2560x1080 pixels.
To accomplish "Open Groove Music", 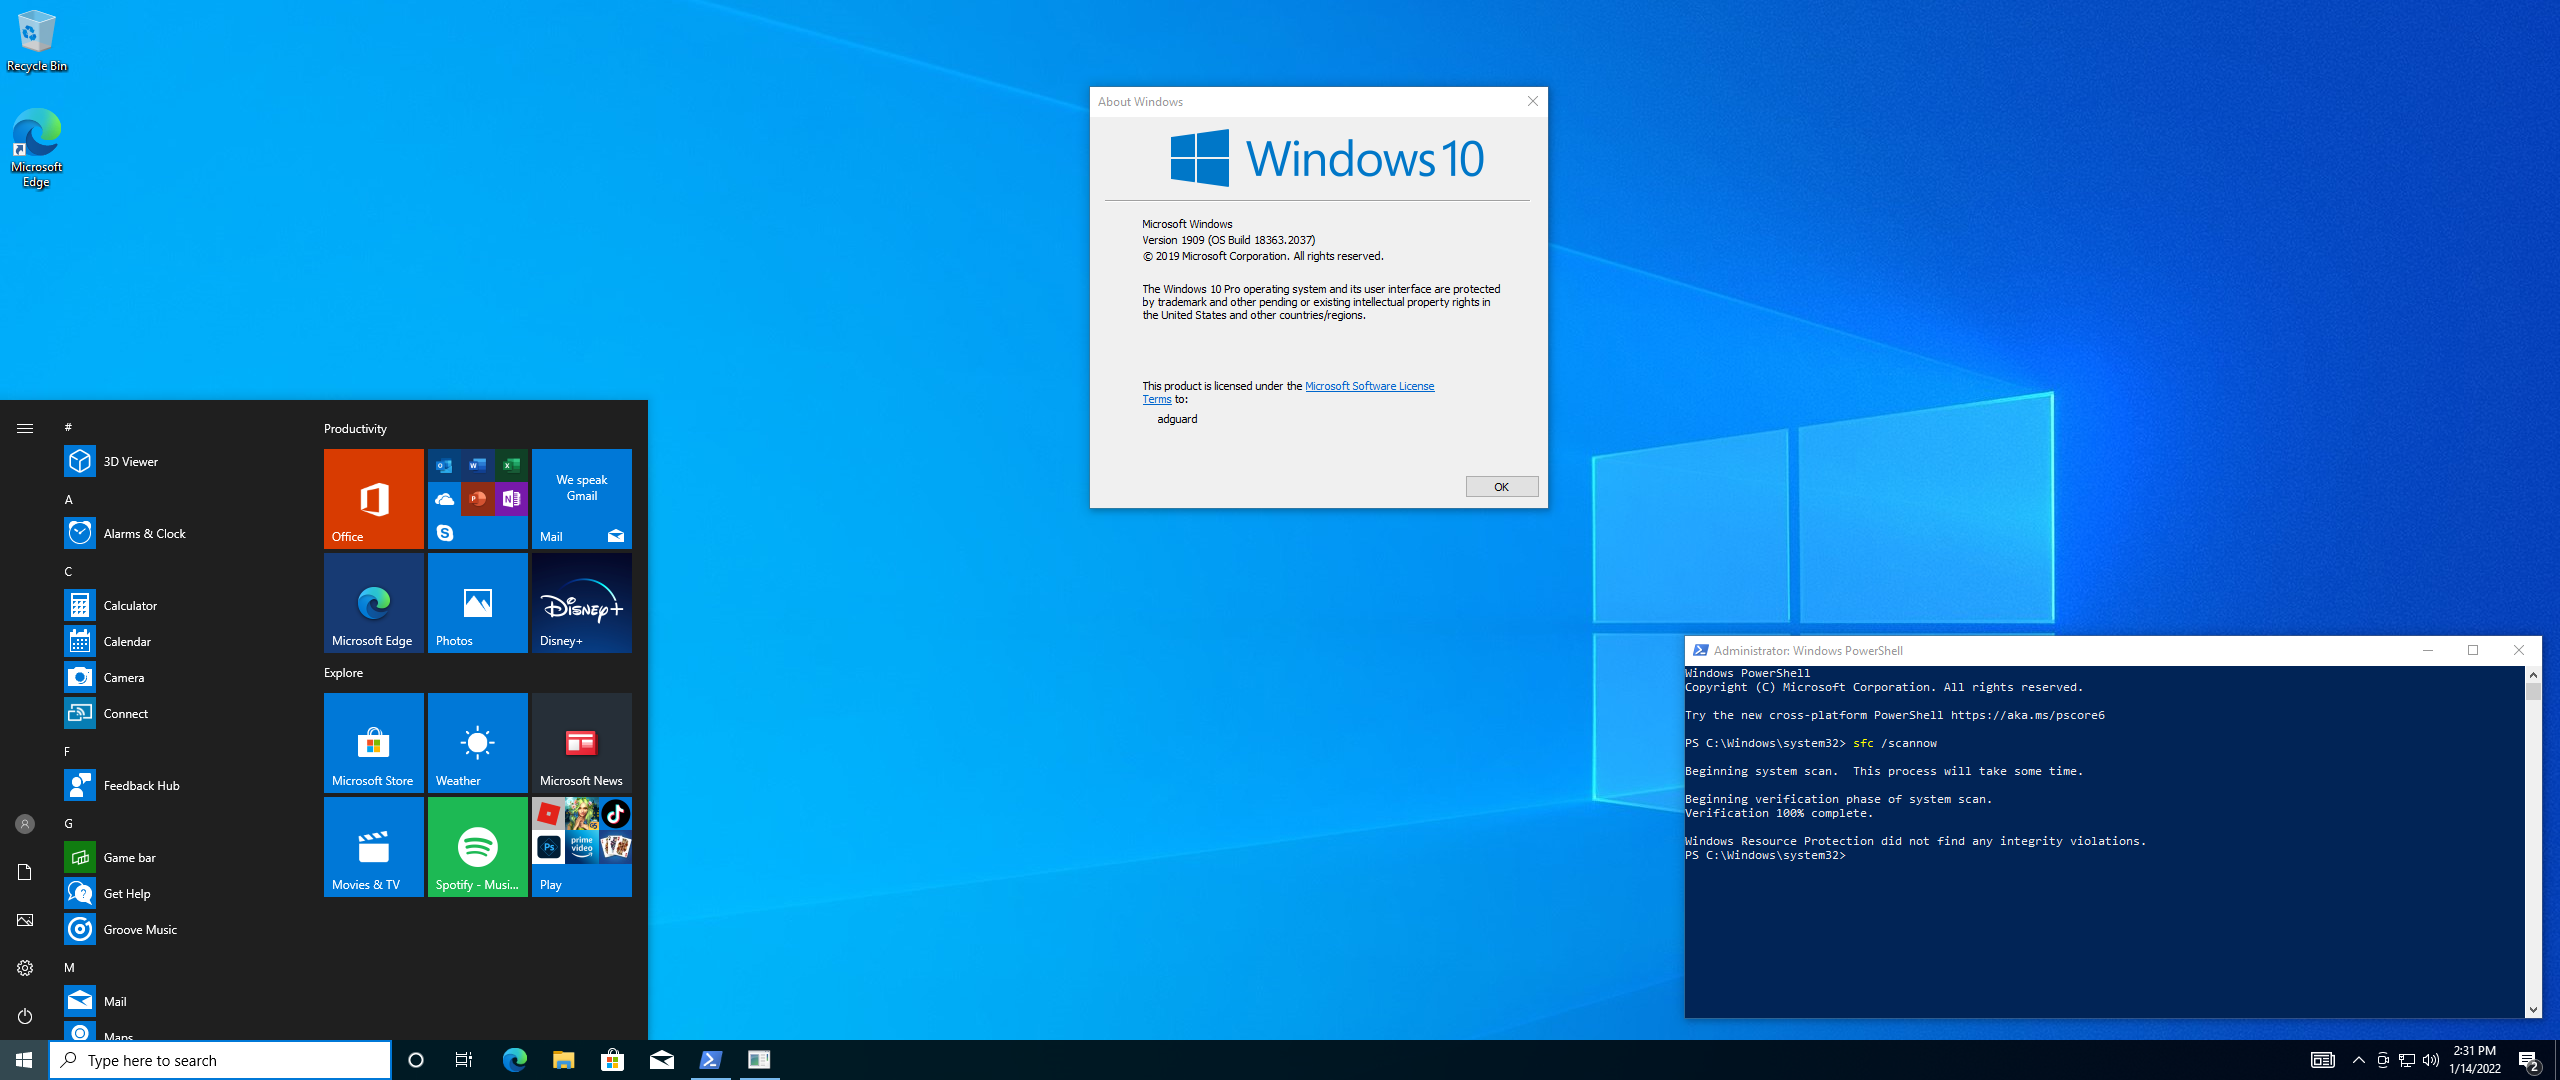I will [180, 929].
